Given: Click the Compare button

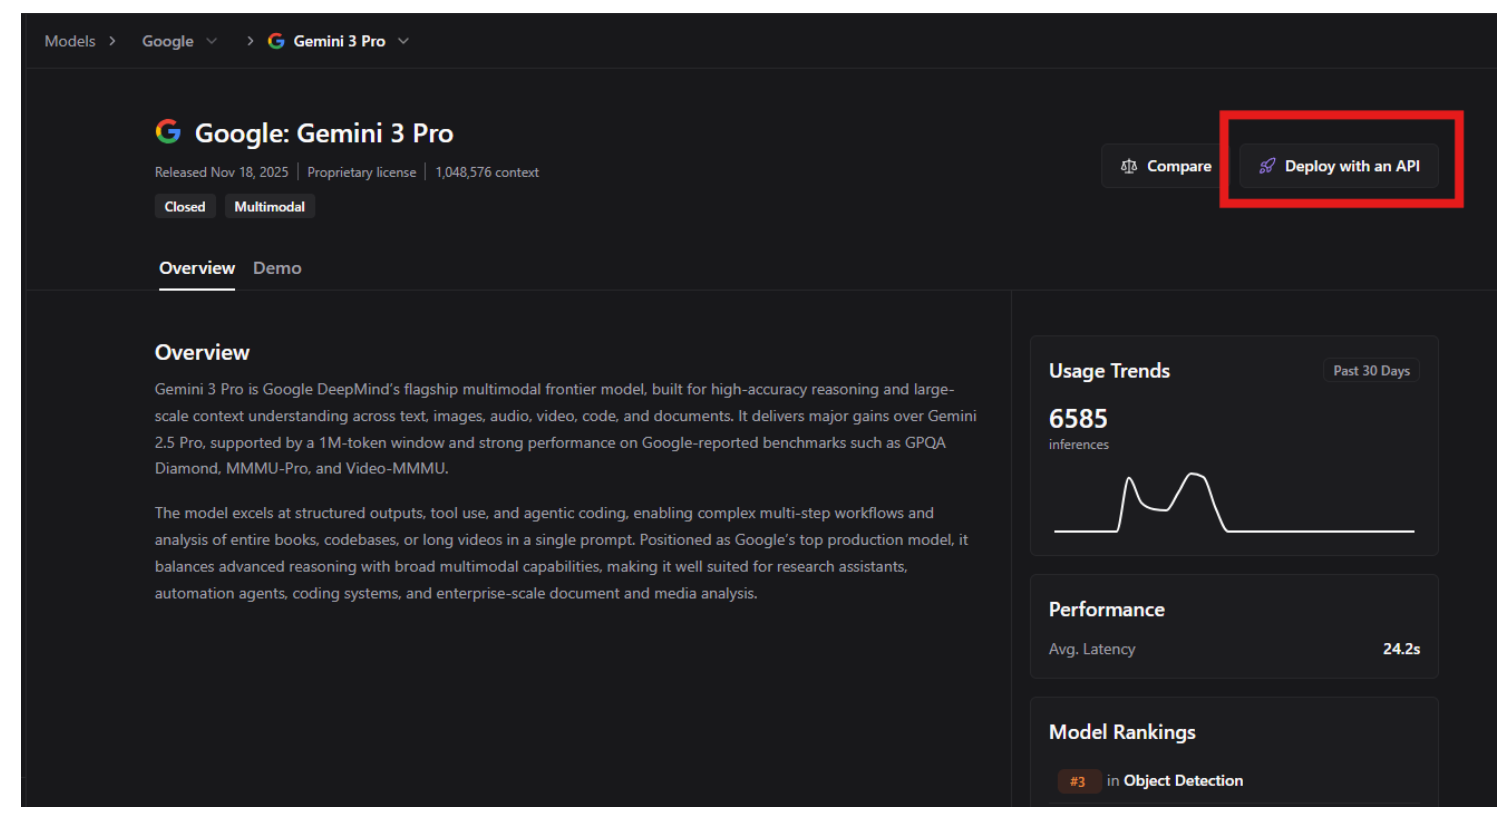Looking at the screenshot, I should 1167,166.
